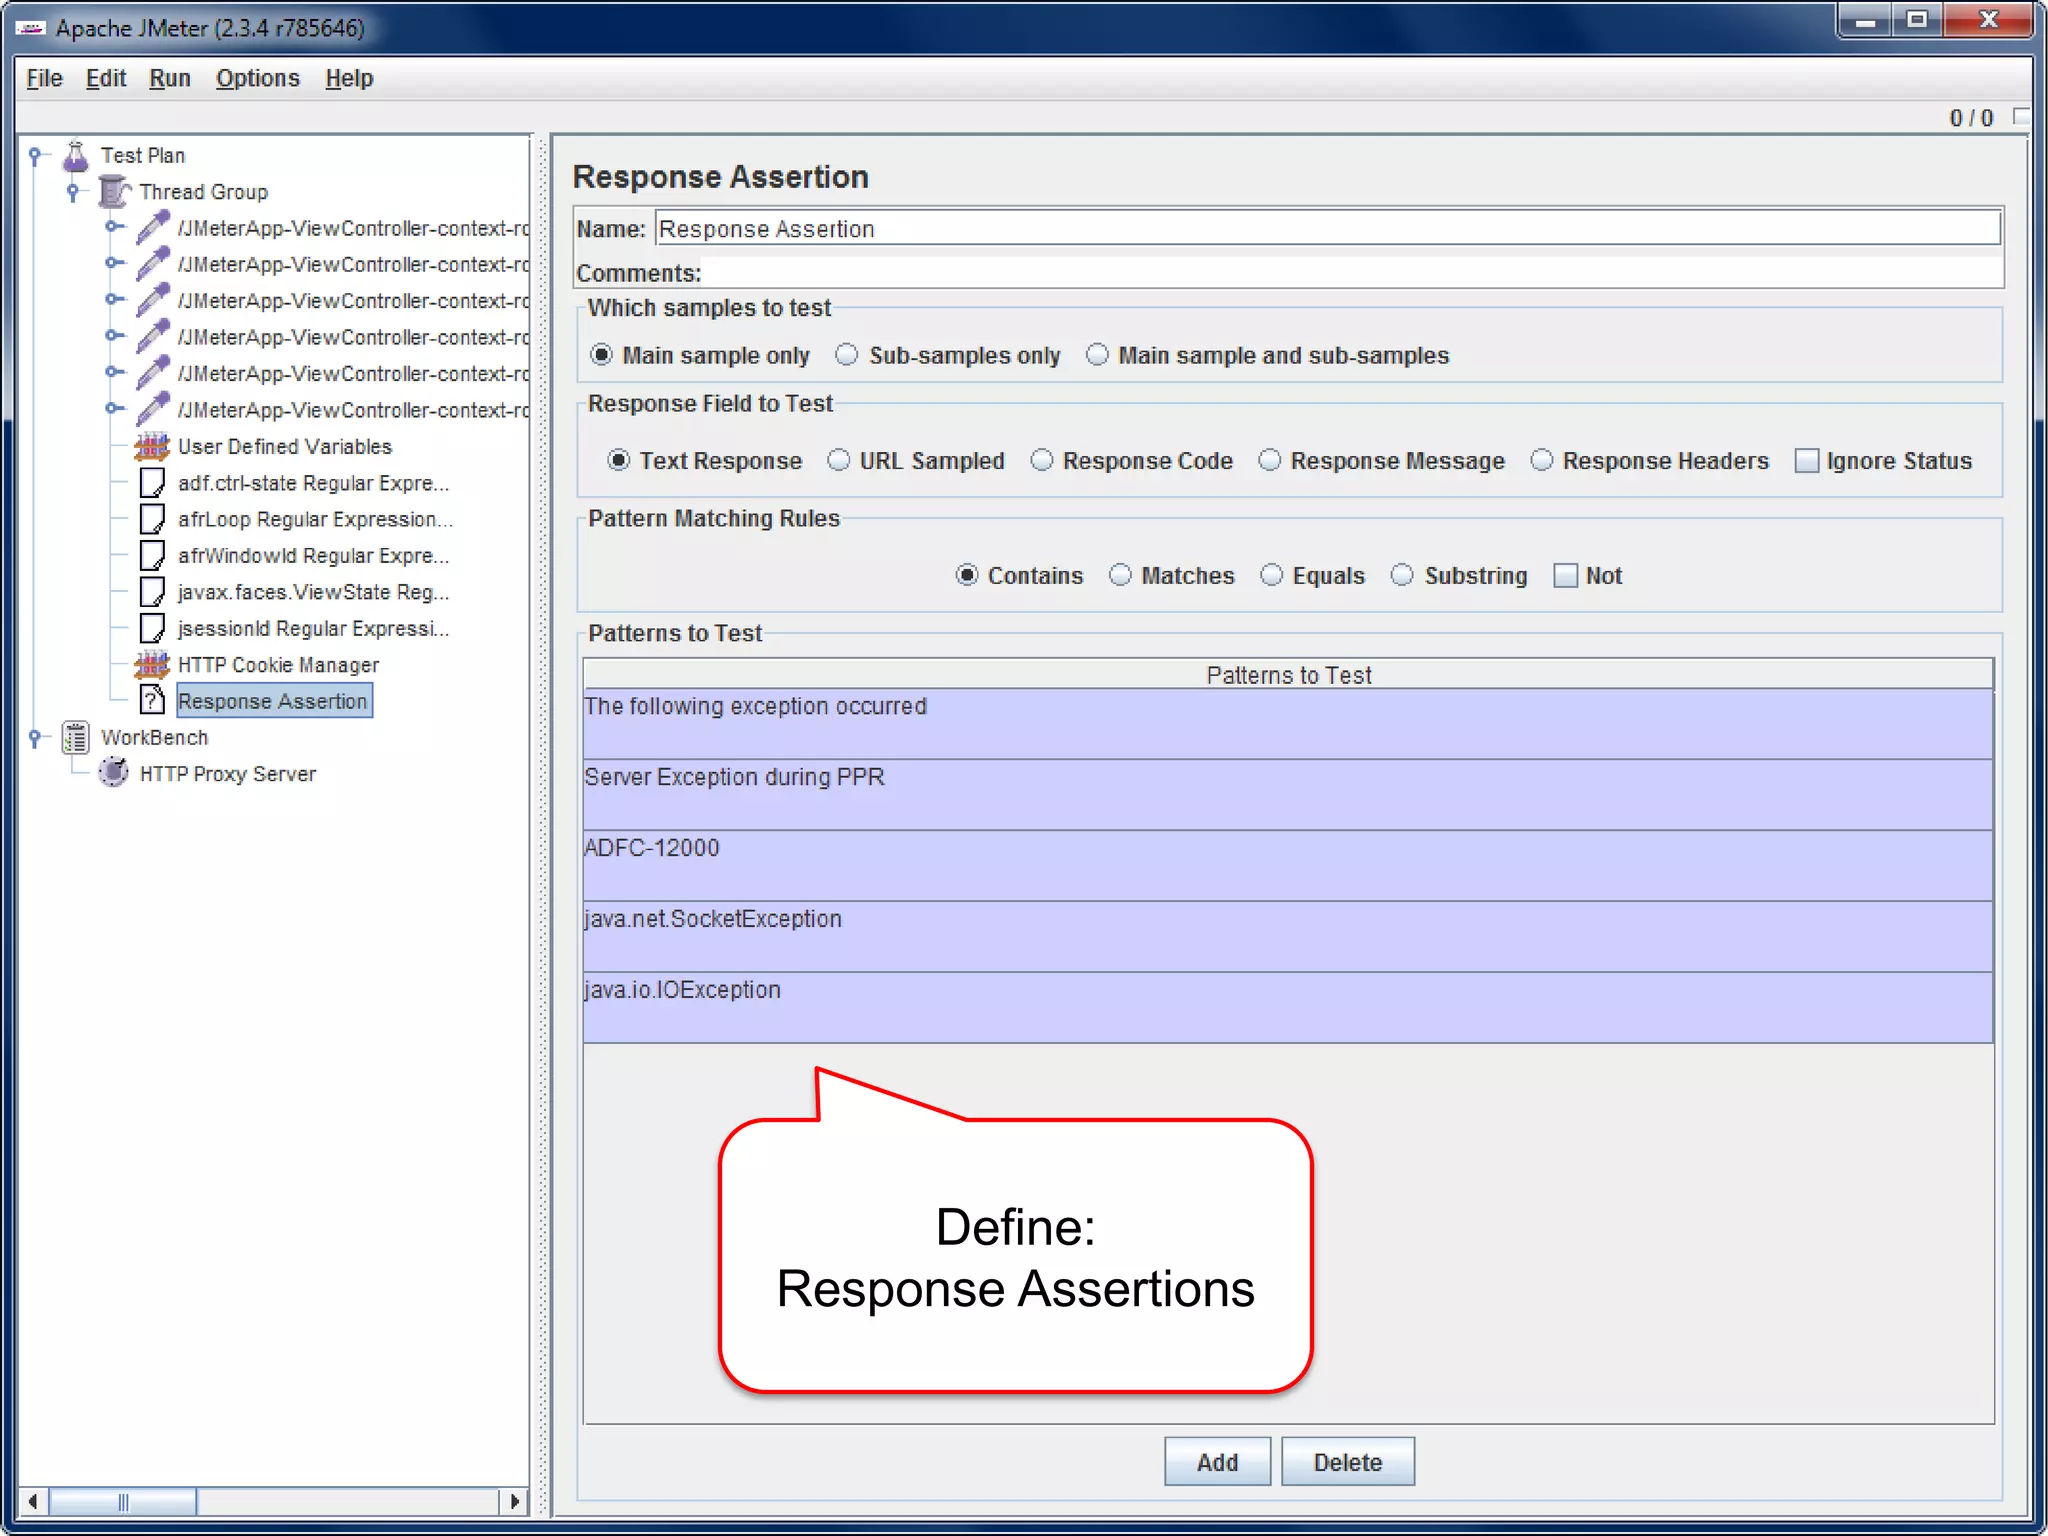Image resolution: width=2048 pixels, height=1536 pixels.
Task: Open the Run menu
Action: (170, 78)
